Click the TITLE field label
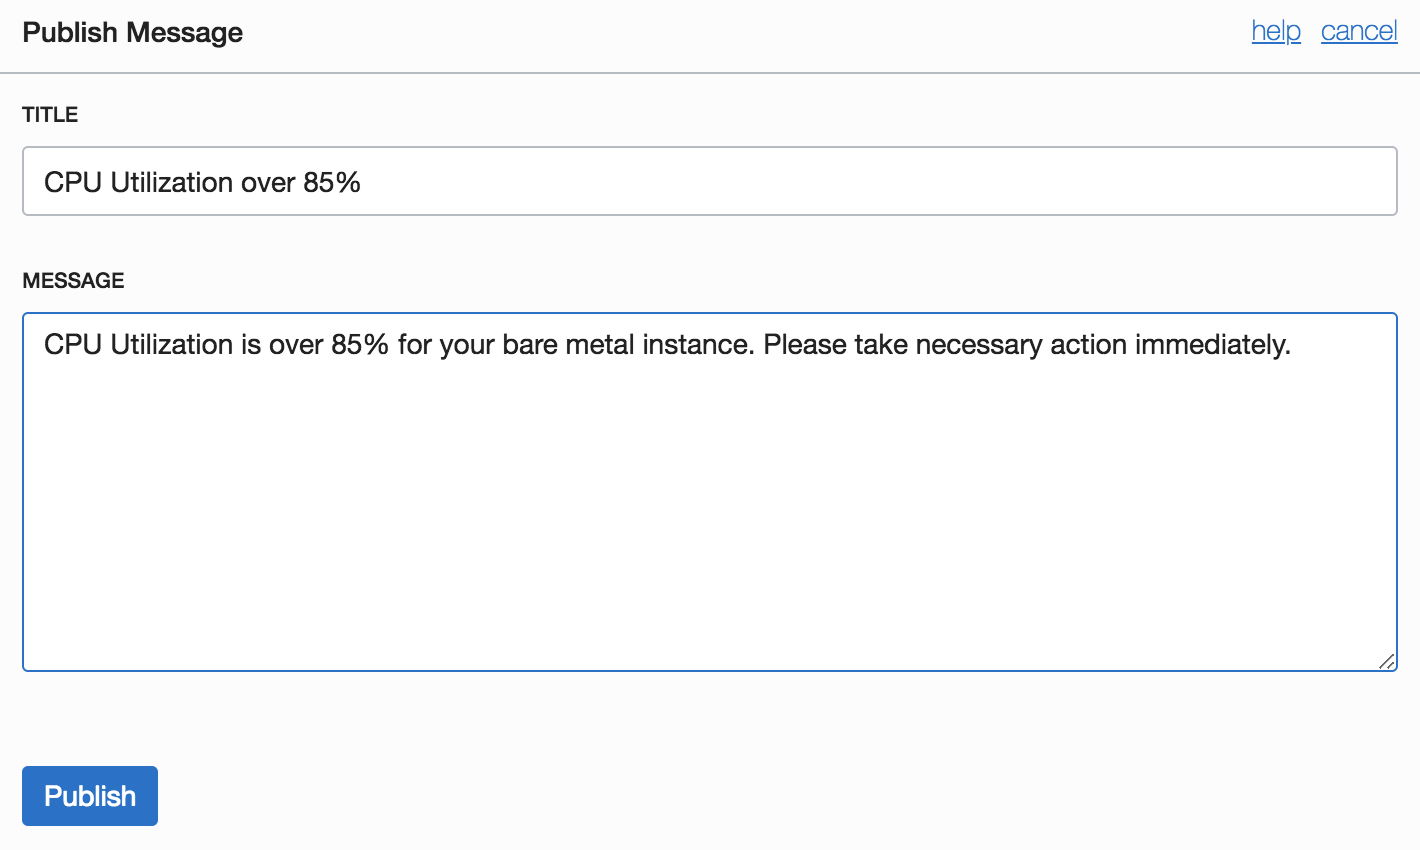The height and width of the screenshot is (850, 1420). point(50,115)
